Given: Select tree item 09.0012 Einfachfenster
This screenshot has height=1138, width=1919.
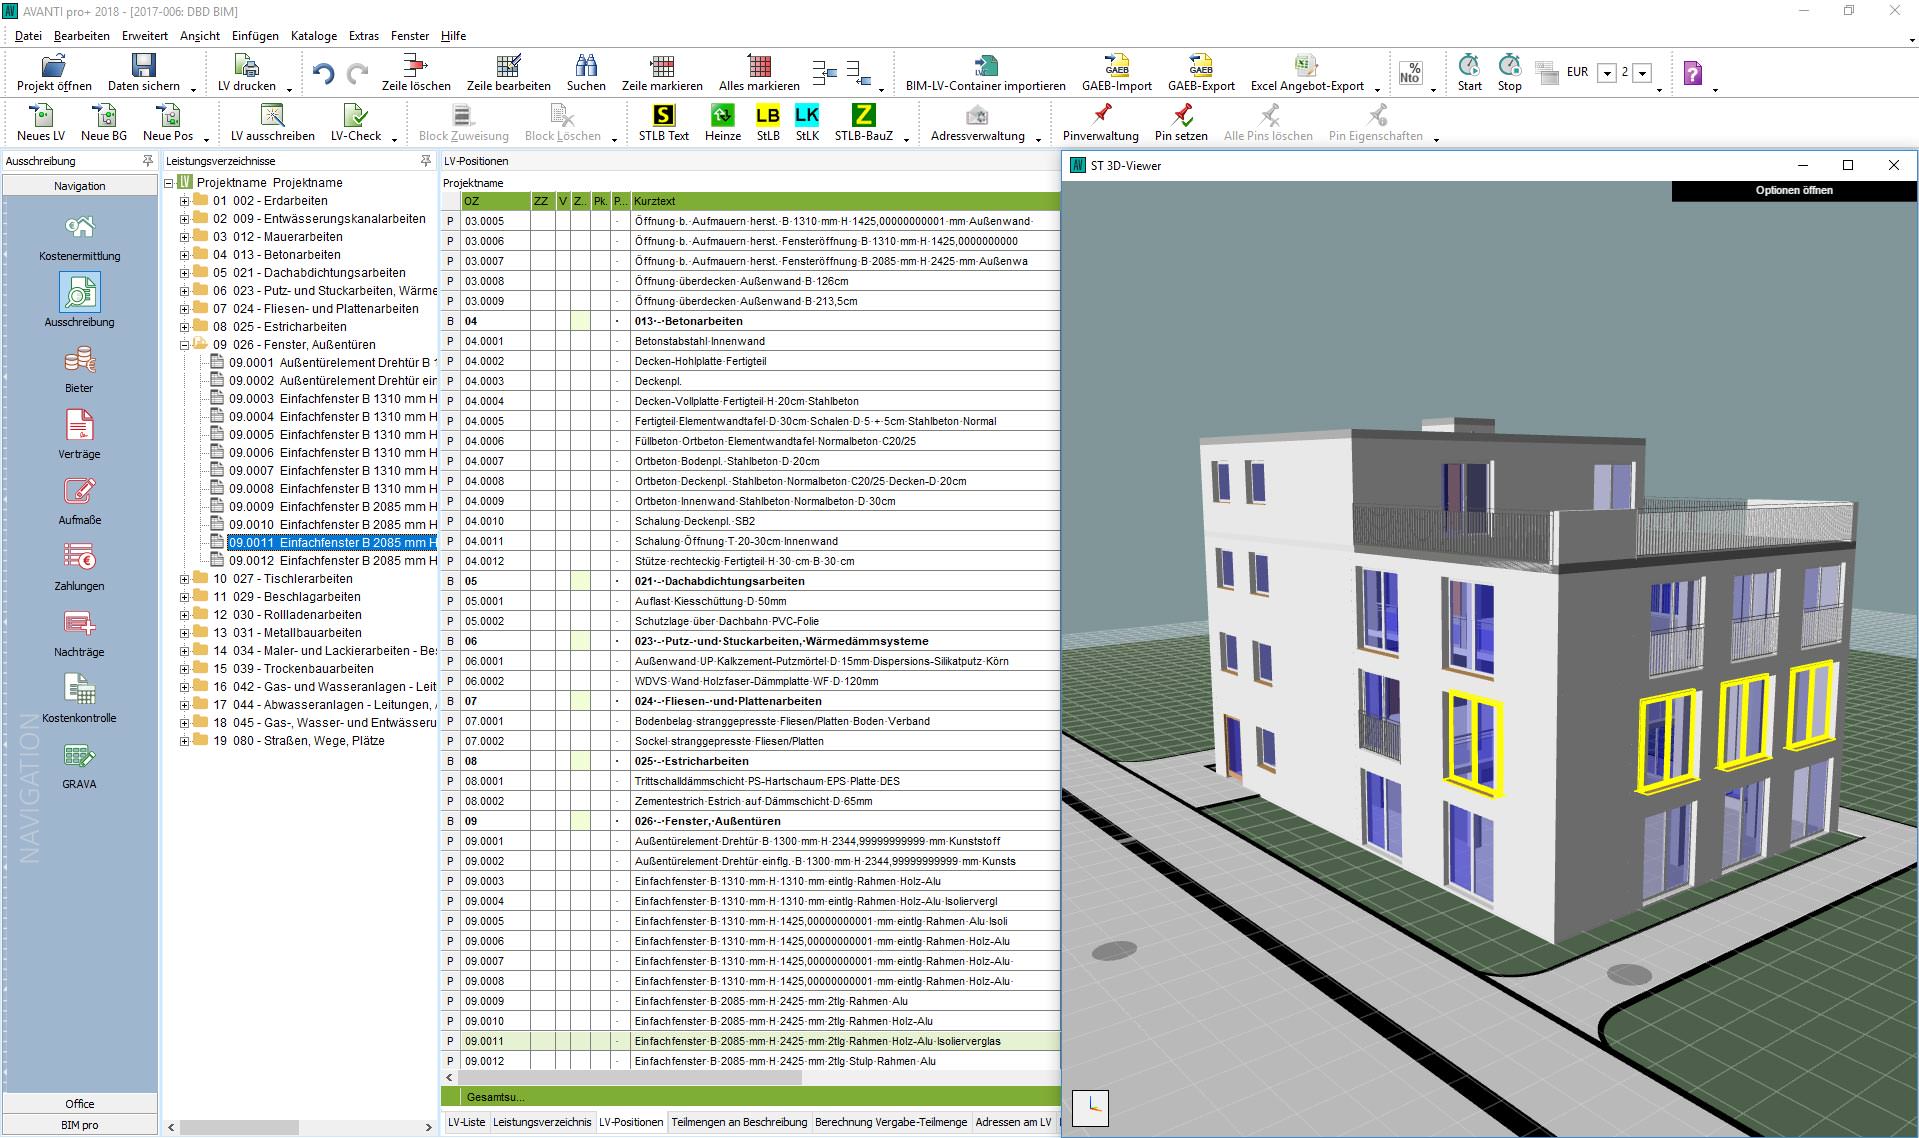Looking at the screenshot, I should coord(332,561).
